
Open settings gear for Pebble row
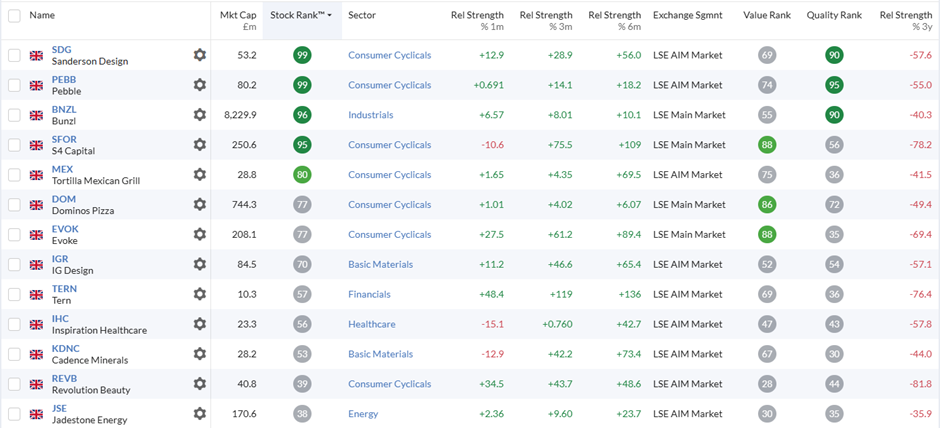200,85
